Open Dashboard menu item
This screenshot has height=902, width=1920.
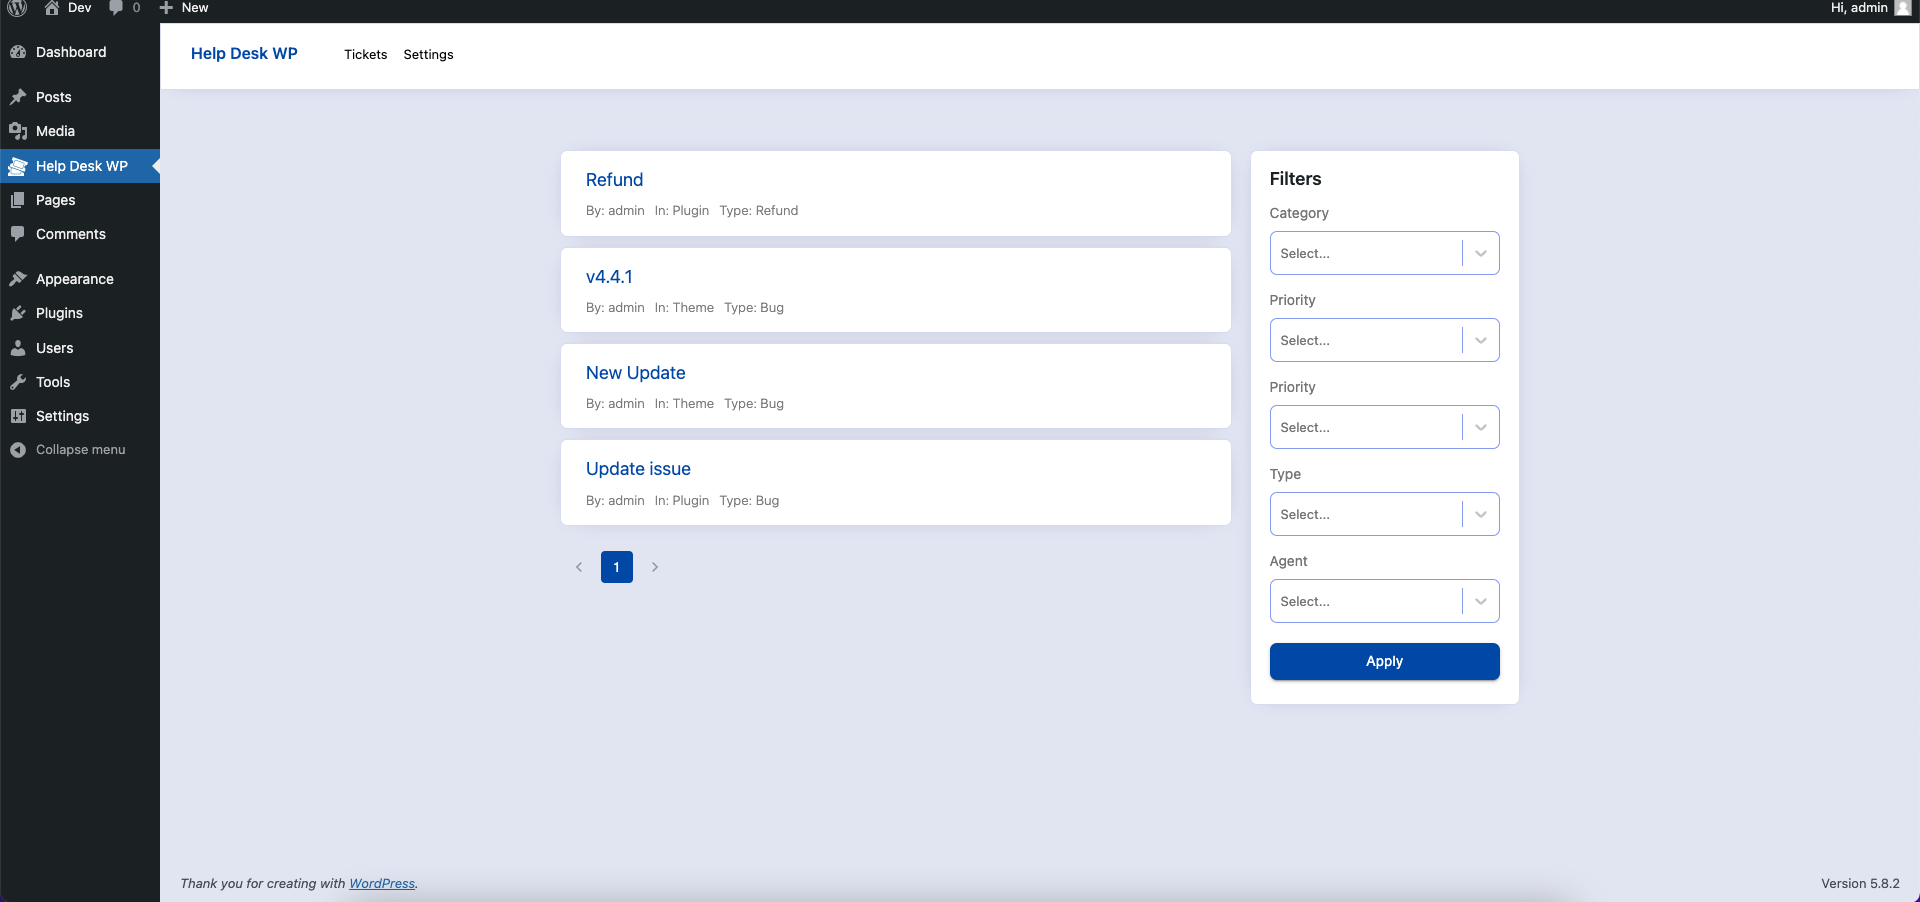(x=80, y=52)
